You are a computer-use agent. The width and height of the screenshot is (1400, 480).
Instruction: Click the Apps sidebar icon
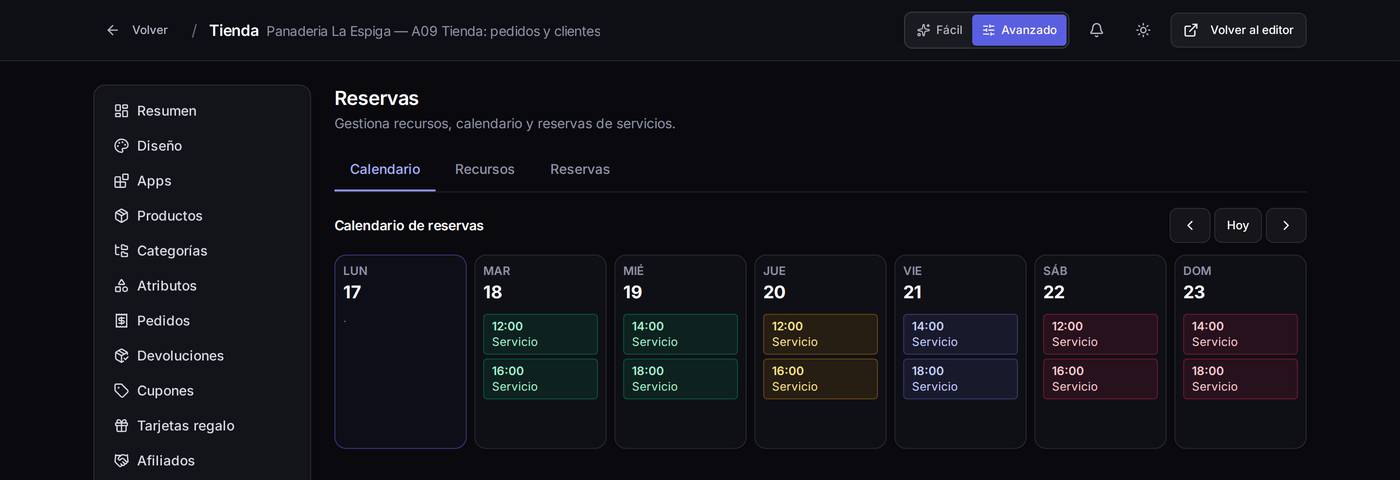(121, 181)
